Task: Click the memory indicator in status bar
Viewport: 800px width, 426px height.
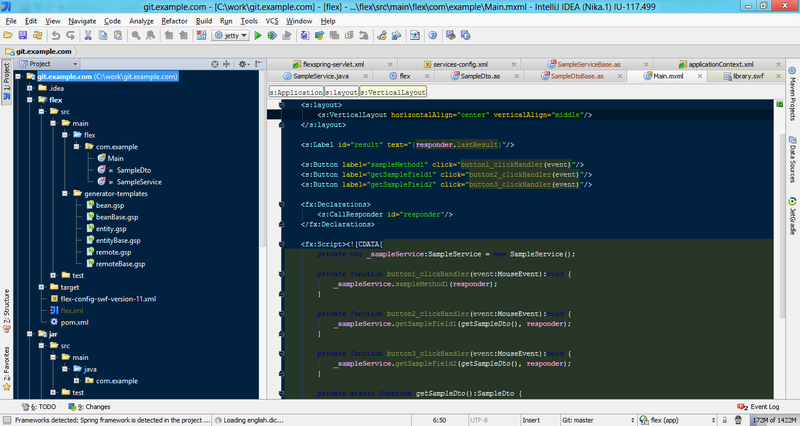Action: tap(773, 420)
